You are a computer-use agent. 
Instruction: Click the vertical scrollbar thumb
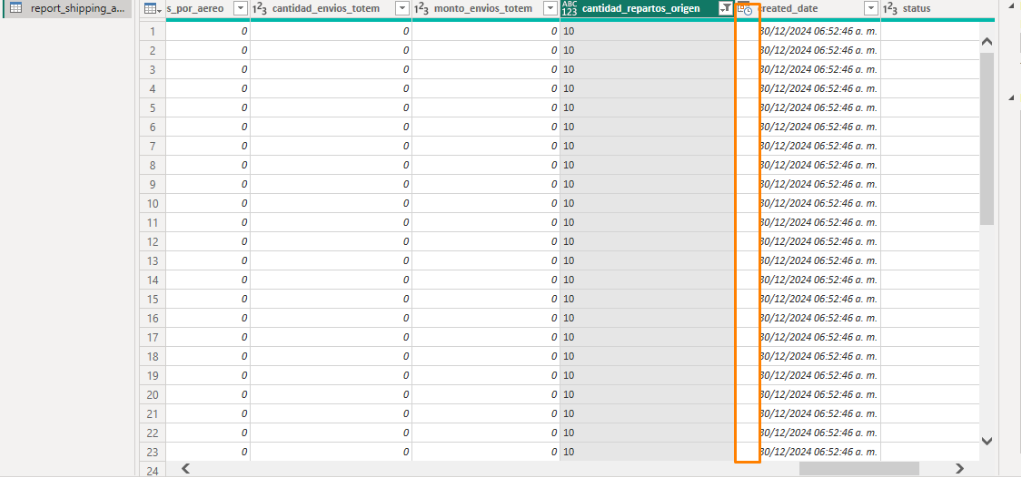click(x=986, y=139)
